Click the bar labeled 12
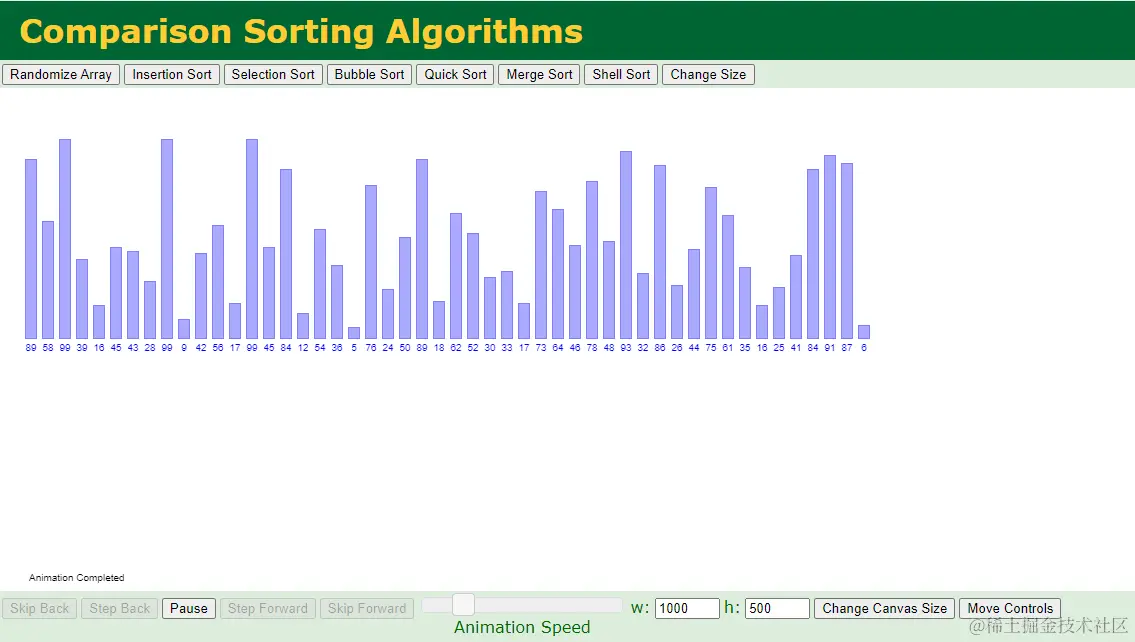This screenshot has width=1135, height=642. pos(303,326)
